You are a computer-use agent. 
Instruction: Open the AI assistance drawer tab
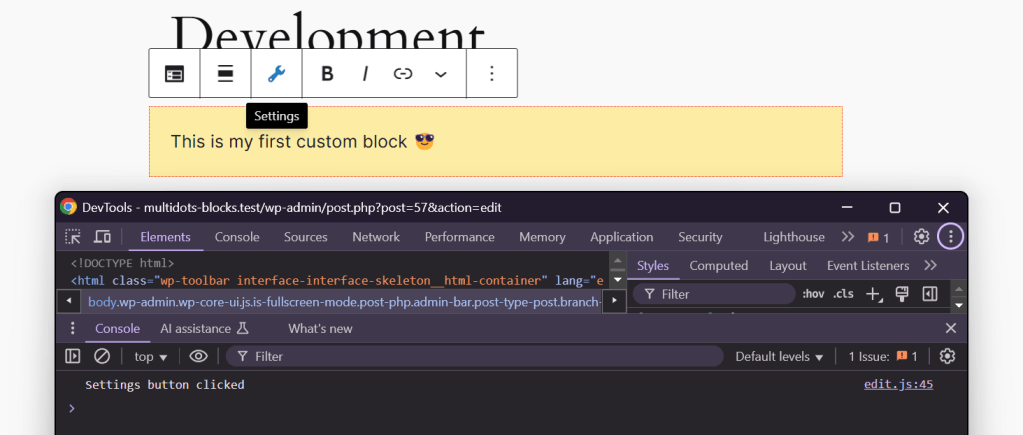click(x=204, y=329)
